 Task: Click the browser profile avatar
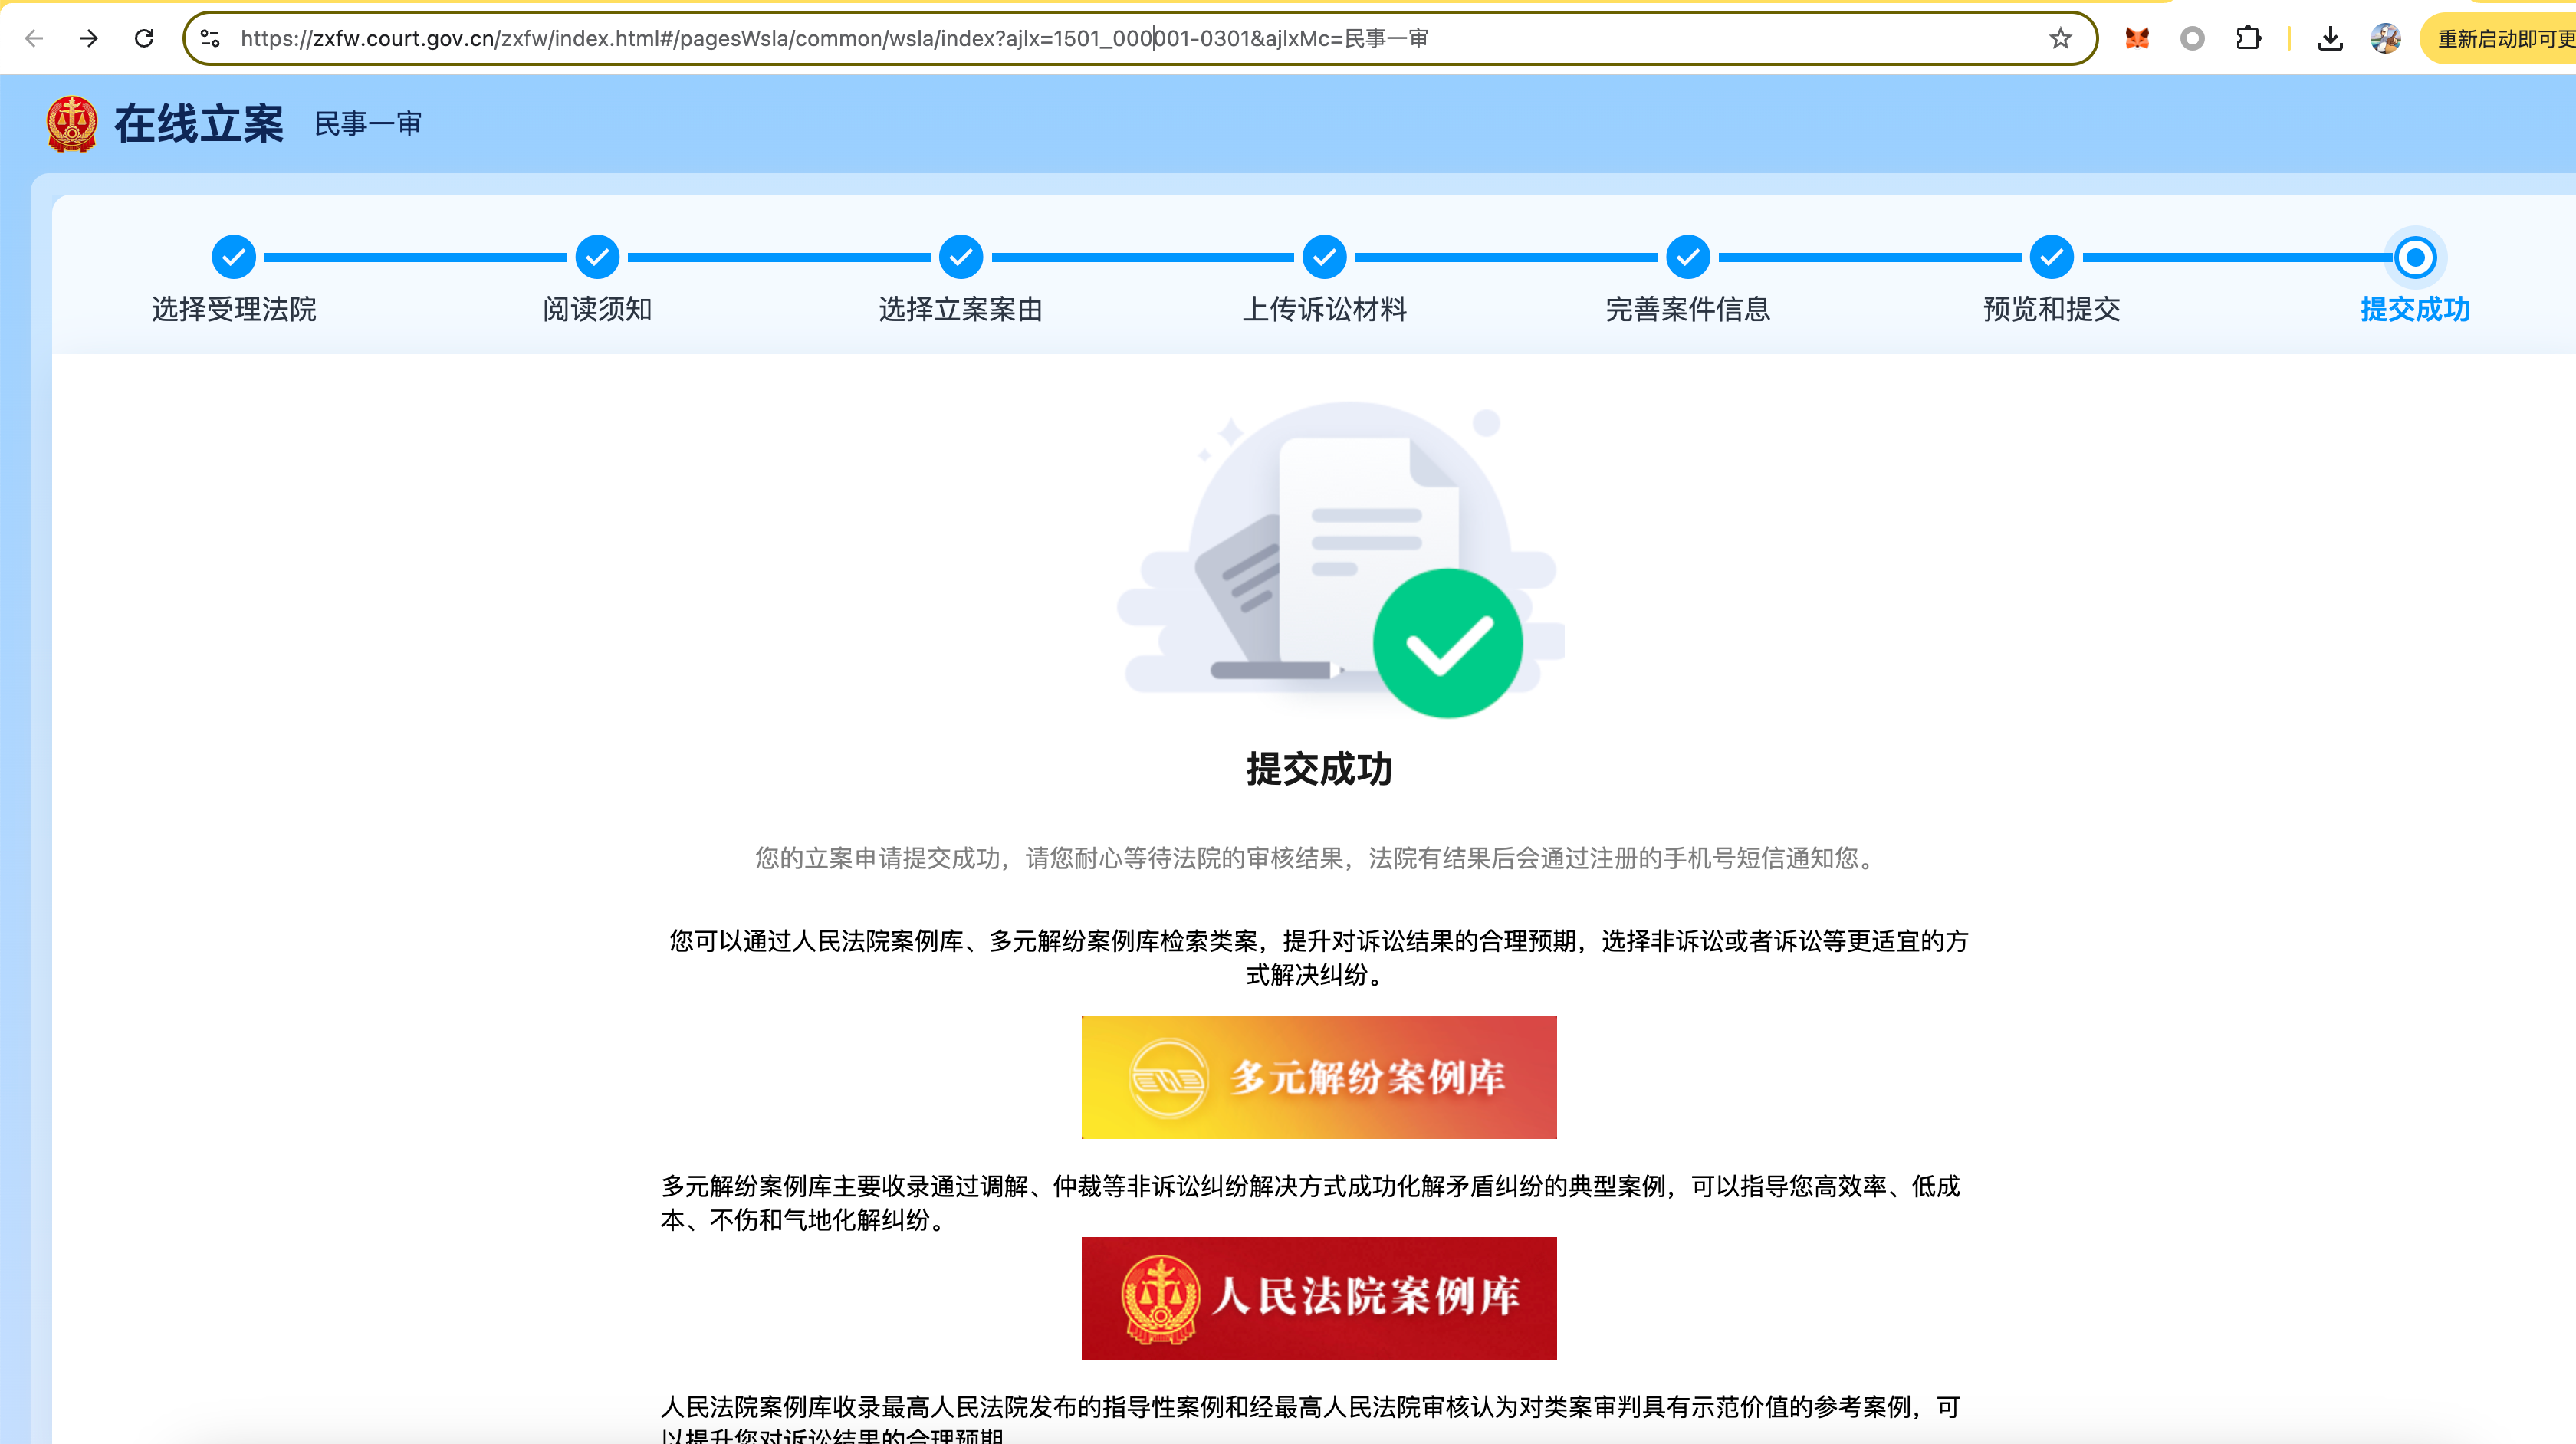coord(2385,38)
